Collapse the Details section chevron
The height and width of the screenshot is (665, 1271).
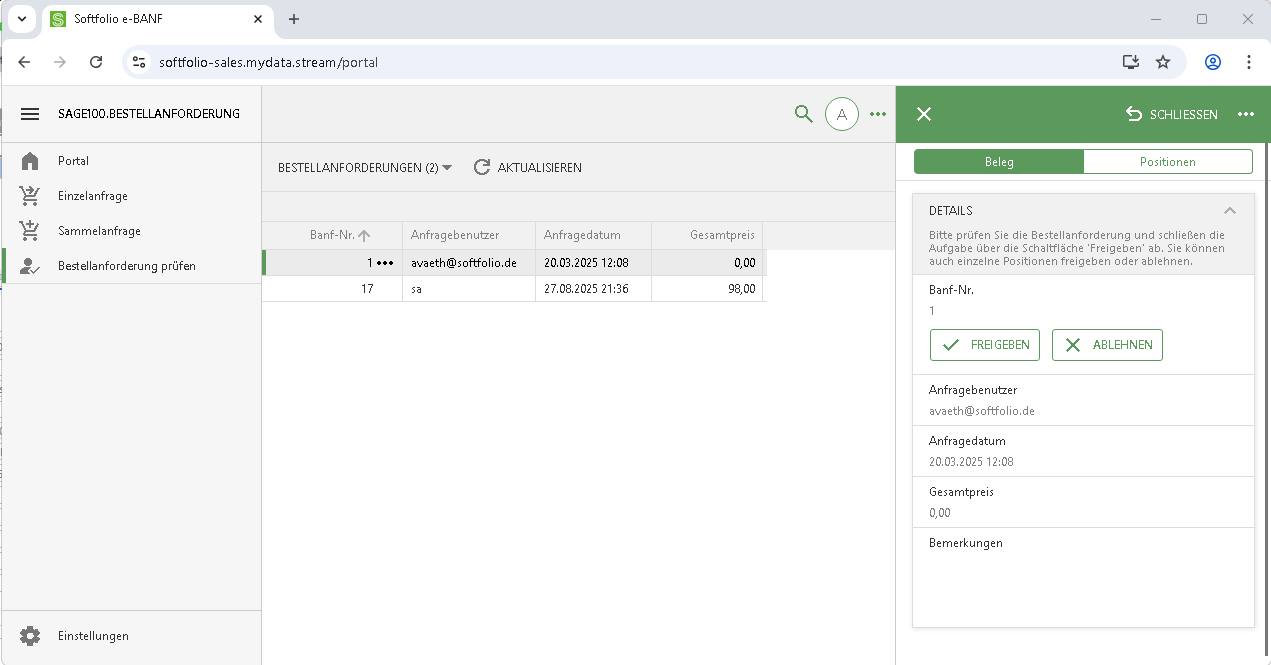[x=1230, y=211]
